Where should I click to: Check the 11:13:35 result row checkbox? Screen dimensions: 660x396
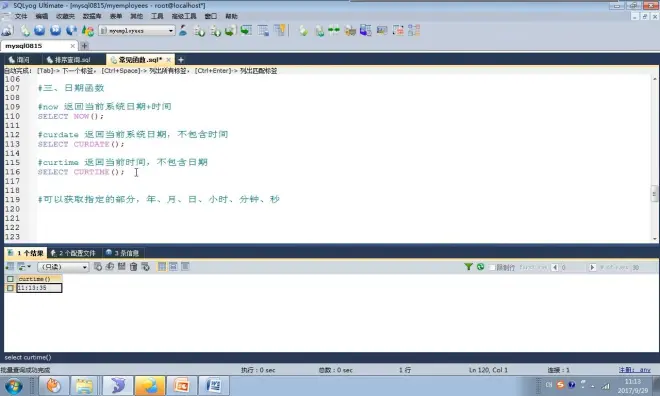pos(10,288)
